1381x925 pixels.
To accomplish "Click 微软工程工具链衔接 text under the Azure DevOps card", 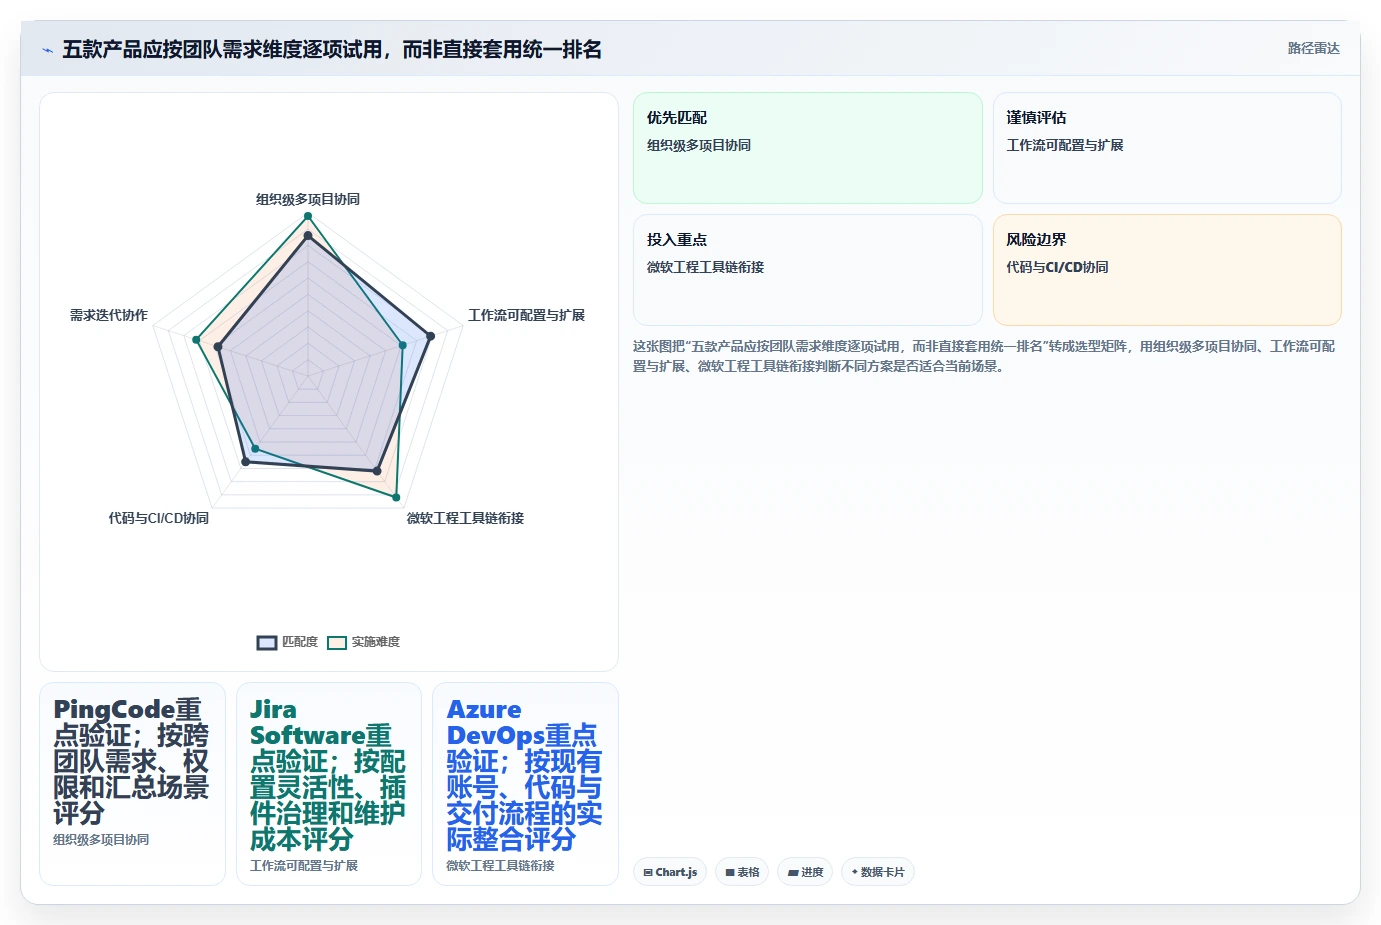I will [500, 866].
